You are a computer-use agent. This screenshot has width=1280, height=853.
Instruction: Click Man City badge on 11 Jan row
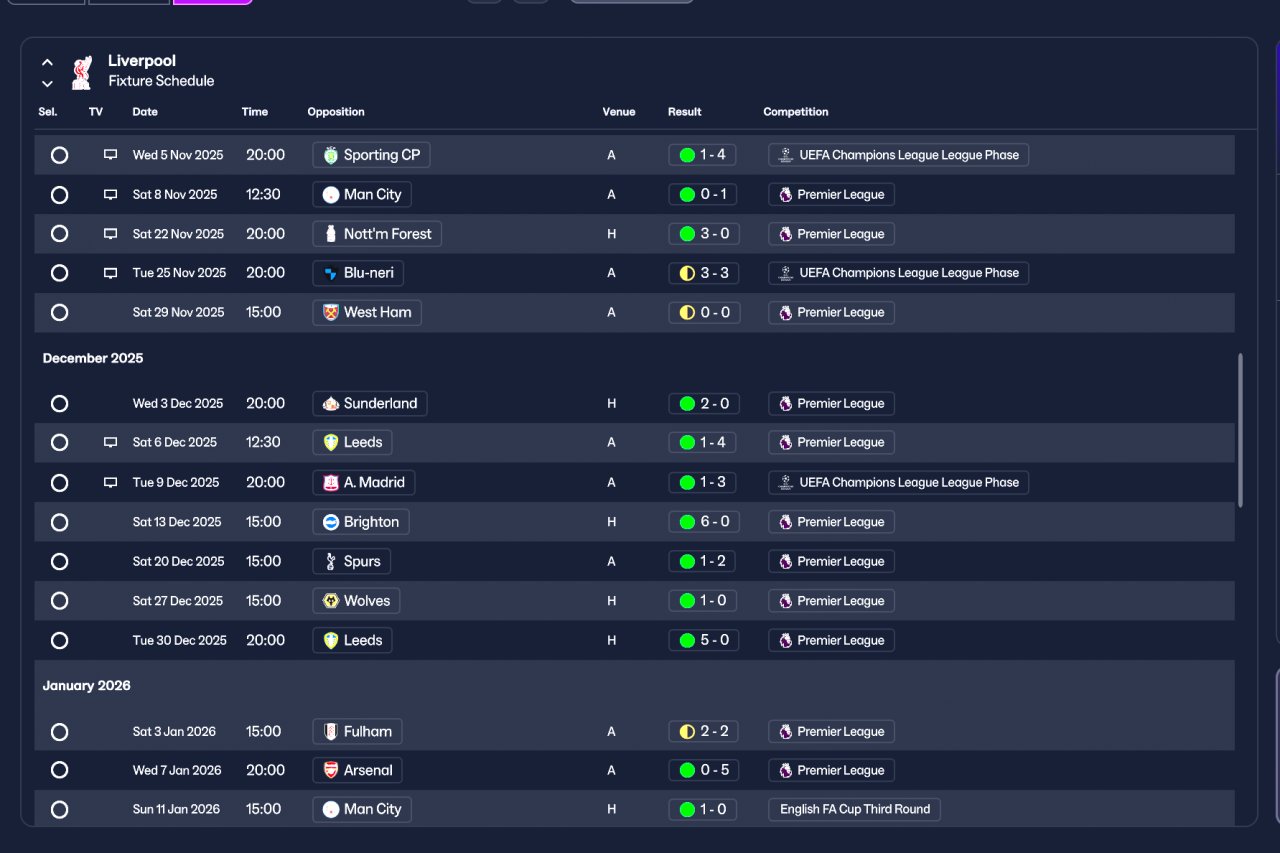click(331, 809)
